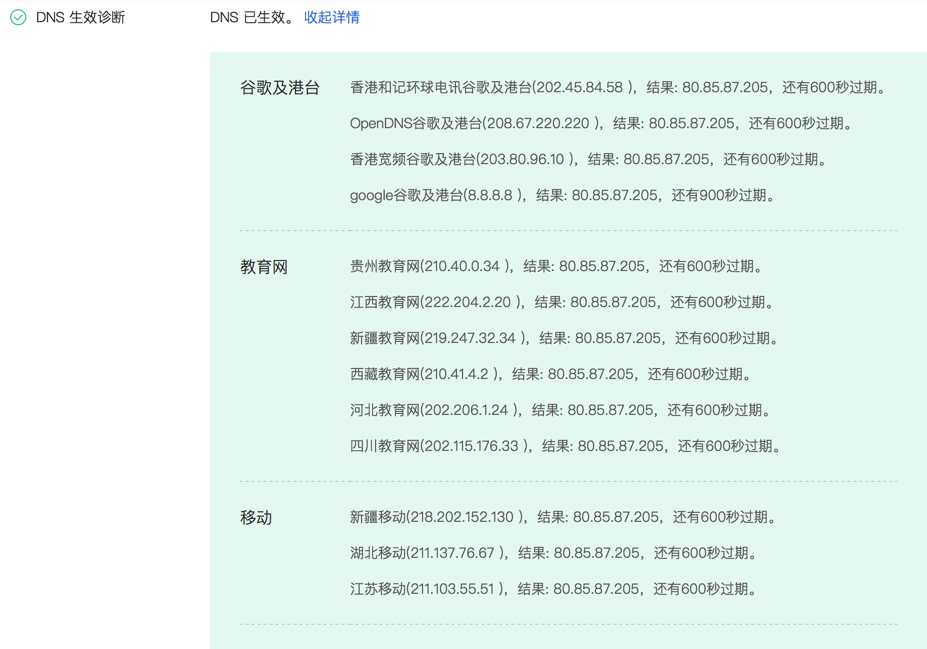The image size is (927, 649).
Task: Select the 香港和记环球电讯 202.45.84.58 result row
Action: click(x=619, y=87)
